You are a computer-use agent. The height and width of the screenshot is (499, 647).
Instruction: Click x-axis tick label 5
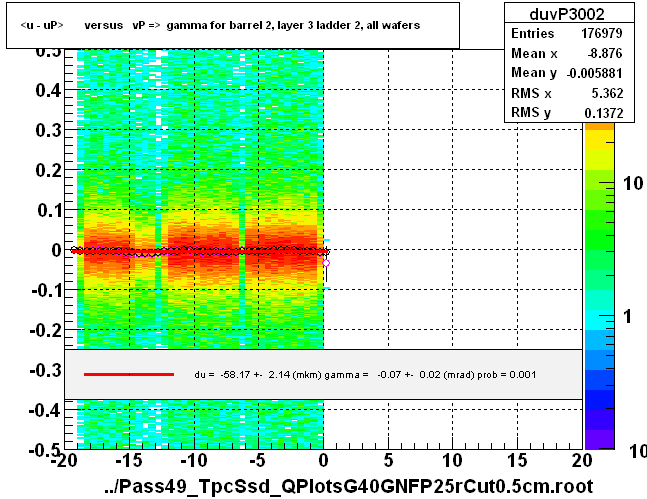(x=388, y=460)
